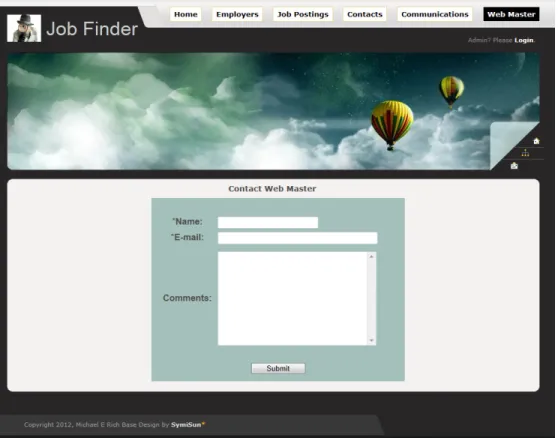Go to the Employers page
The height and width of the screenshot is (438, 558).
point(237,14)
